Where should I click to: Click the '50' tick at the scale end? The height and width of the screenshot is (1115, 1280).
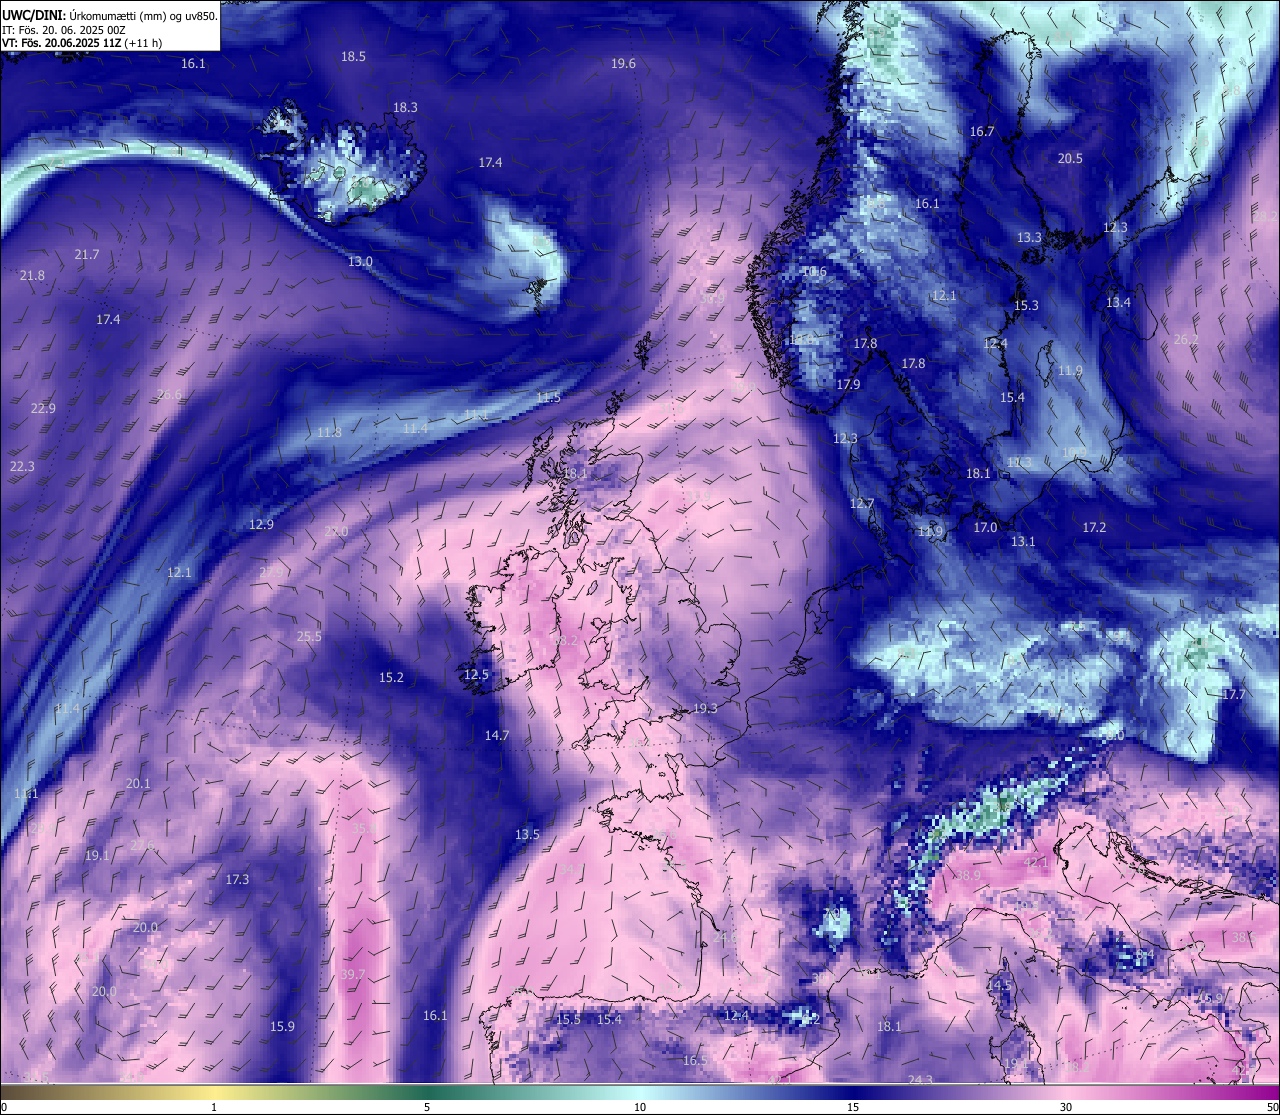point(1272,1107)
